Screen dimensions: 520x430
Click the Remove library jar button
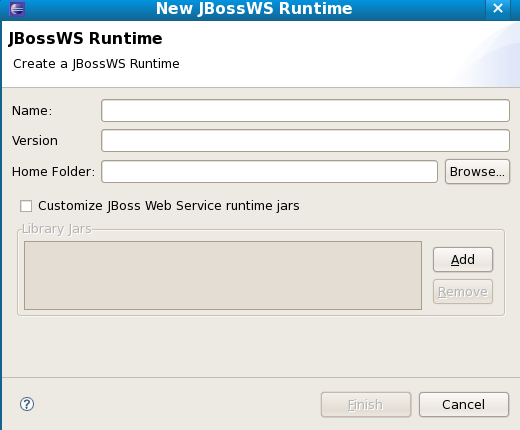[463, 292]
